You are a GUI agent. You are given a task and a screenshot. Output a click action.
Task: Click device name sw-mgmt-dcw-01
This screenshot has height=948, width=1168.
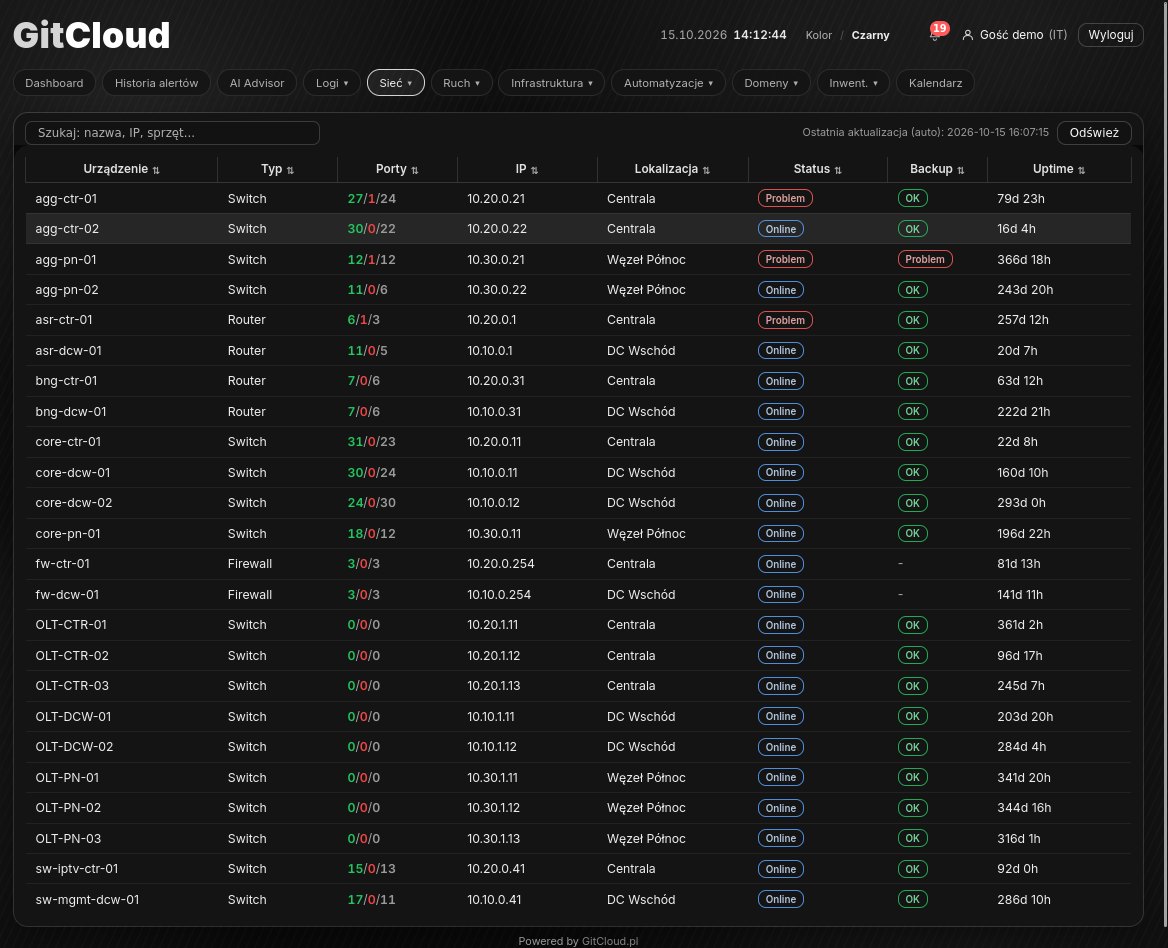87,900
